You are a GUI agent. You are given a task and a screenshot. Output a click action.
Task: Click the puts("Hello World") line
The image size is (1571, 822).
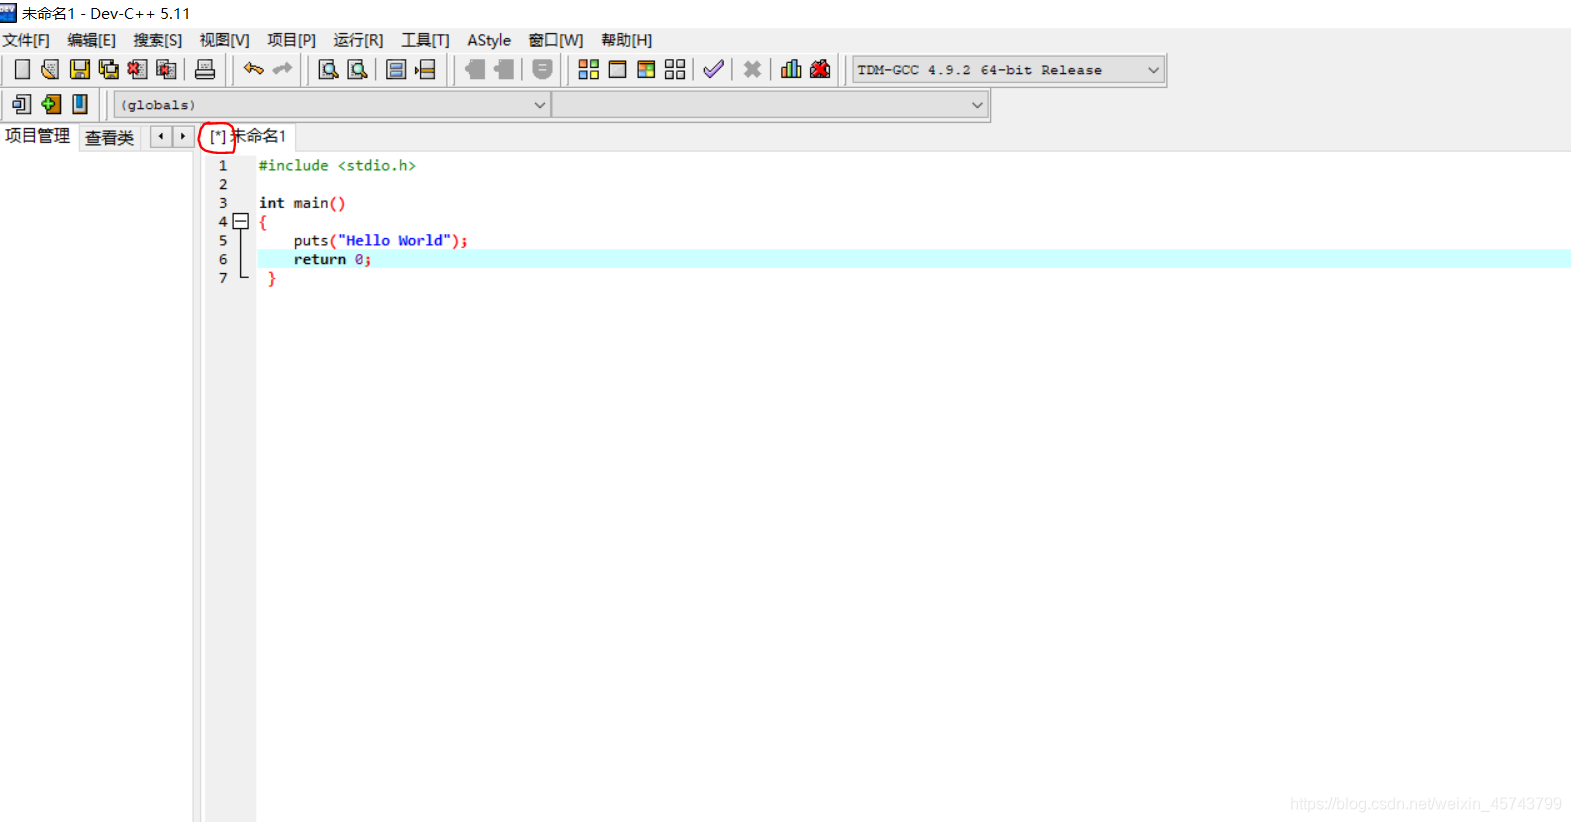380,241
